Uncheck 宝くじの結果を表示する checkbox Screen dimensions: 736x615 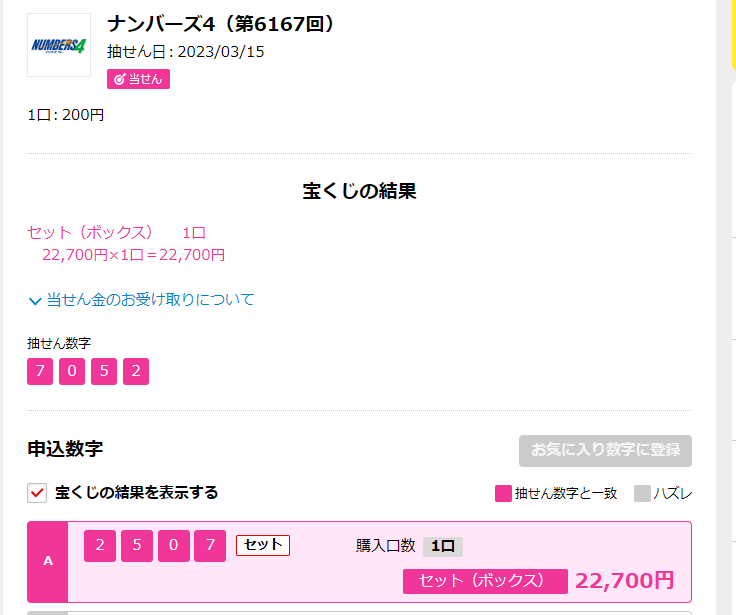tap(37, 493)
